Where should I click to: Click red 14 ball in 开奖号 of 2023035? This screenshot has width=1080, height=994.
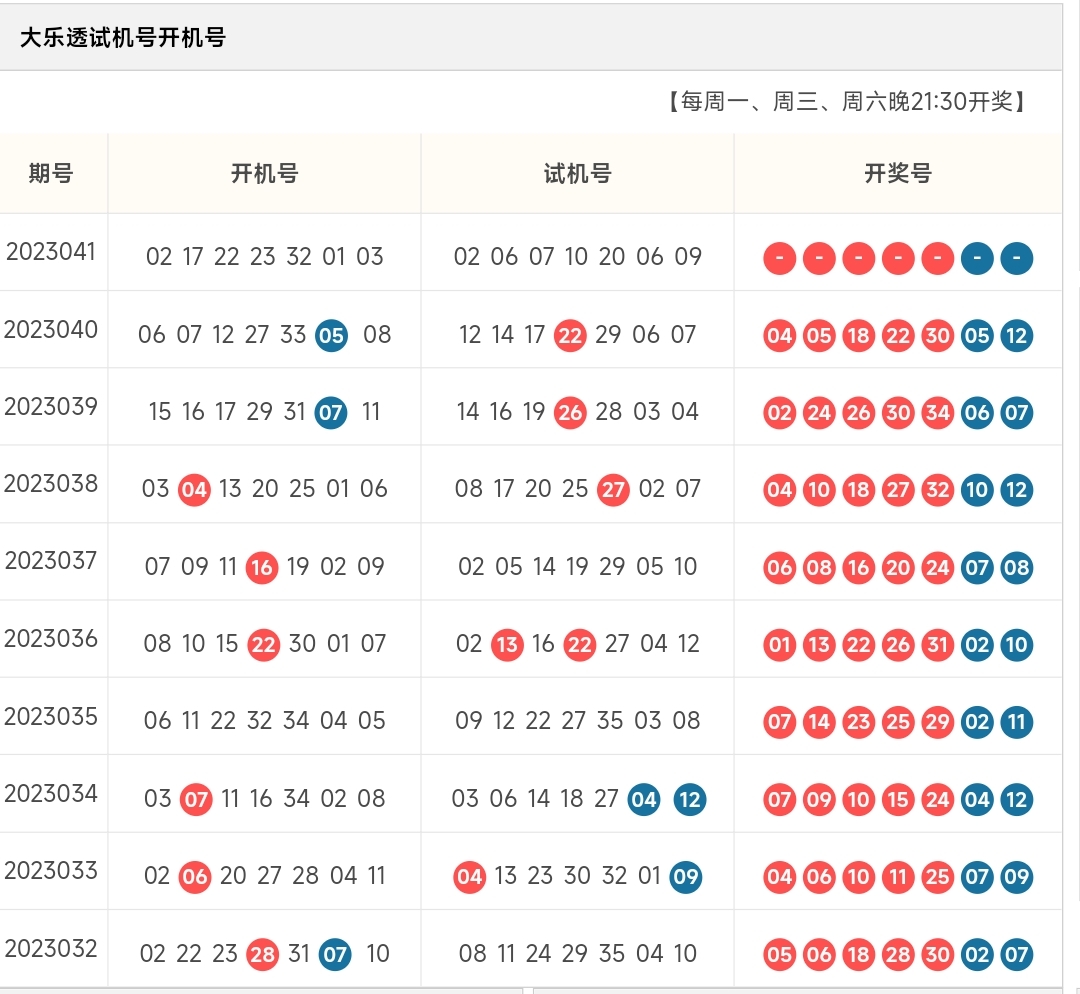(x=819, y=722)
